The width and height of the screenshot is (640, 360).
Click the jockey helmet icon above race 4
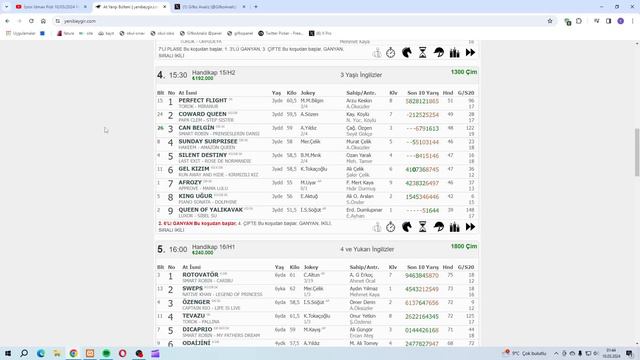(439, 53)
